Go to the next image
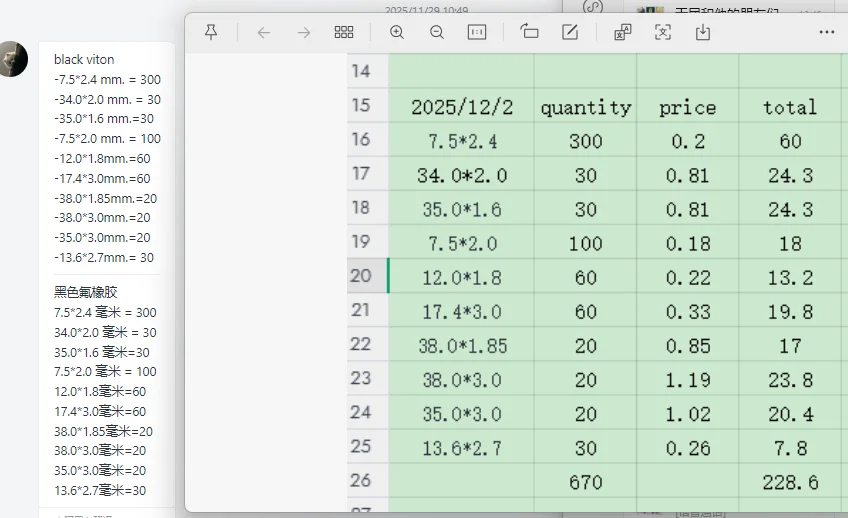 pyautogui.click(x=304, y=32)
